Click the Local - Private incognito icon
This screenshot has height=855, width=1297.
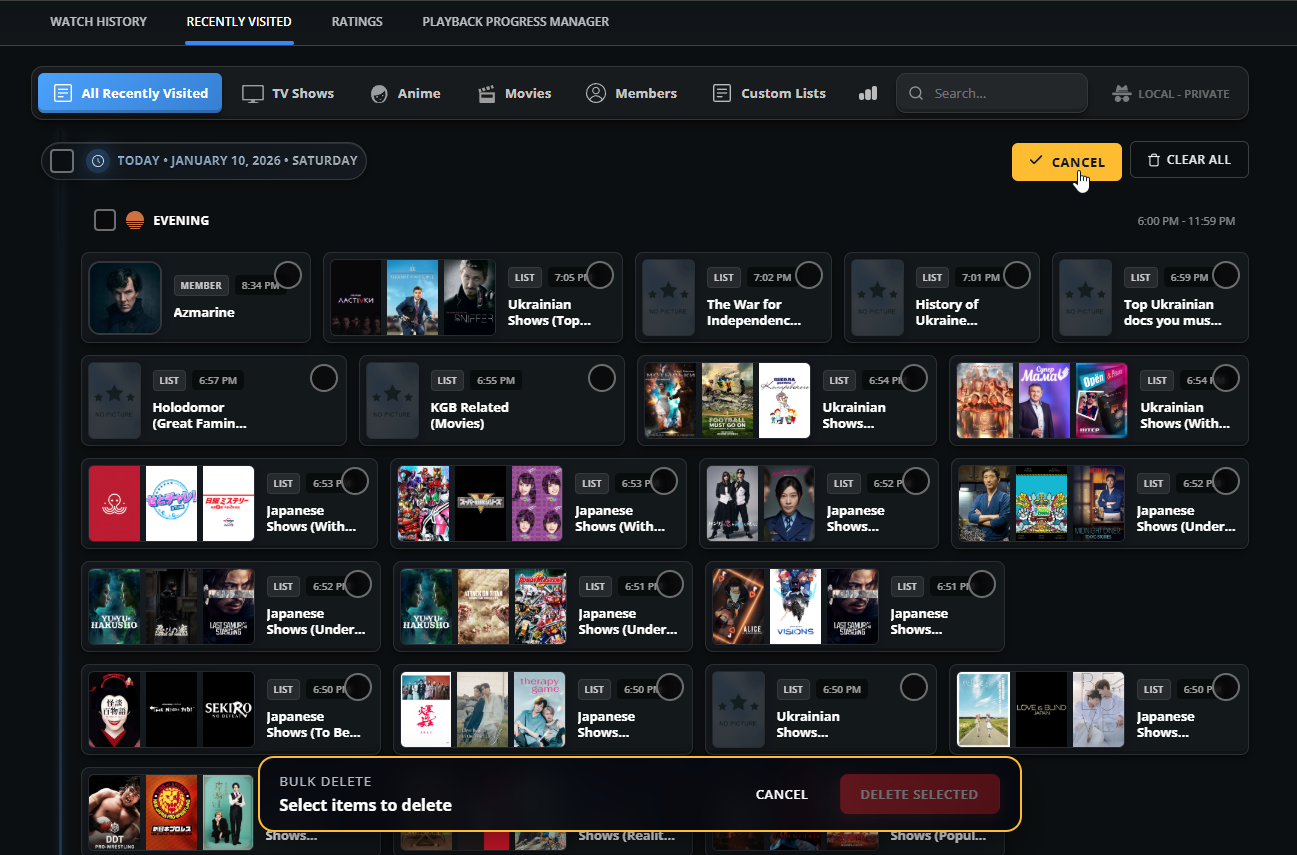tap(1122, 93)
